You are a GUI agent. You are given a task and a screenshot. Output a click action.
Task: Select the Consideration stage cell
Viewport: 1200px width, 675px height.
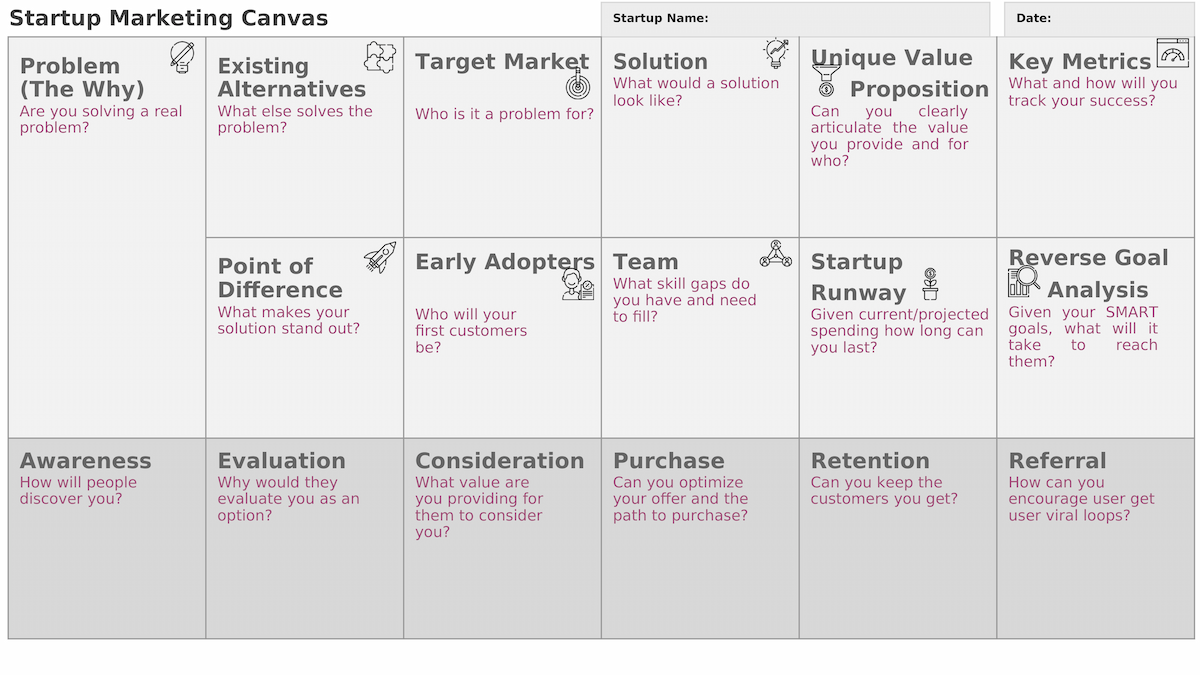point(502,538)
